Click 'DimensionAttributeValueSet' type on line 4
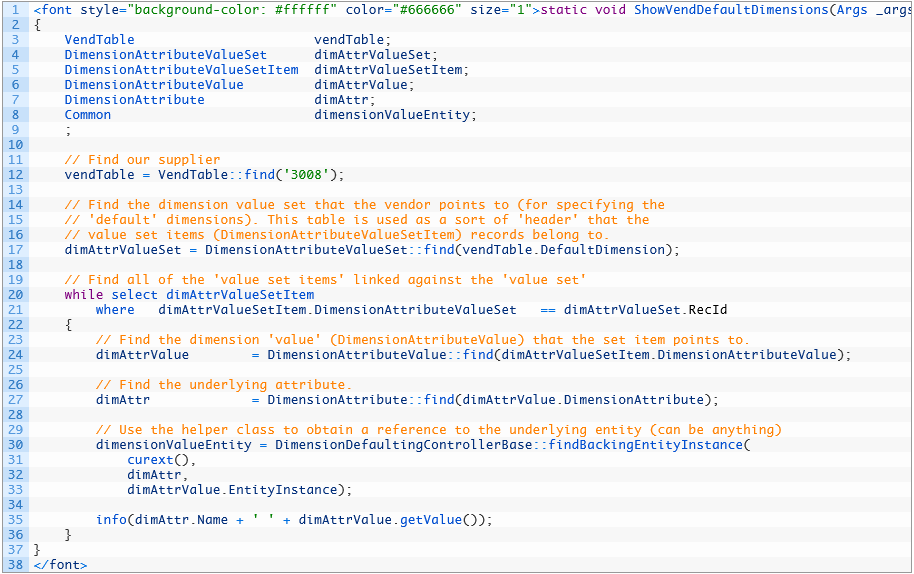The image size is (914, 574). click(x=166, y=55)
